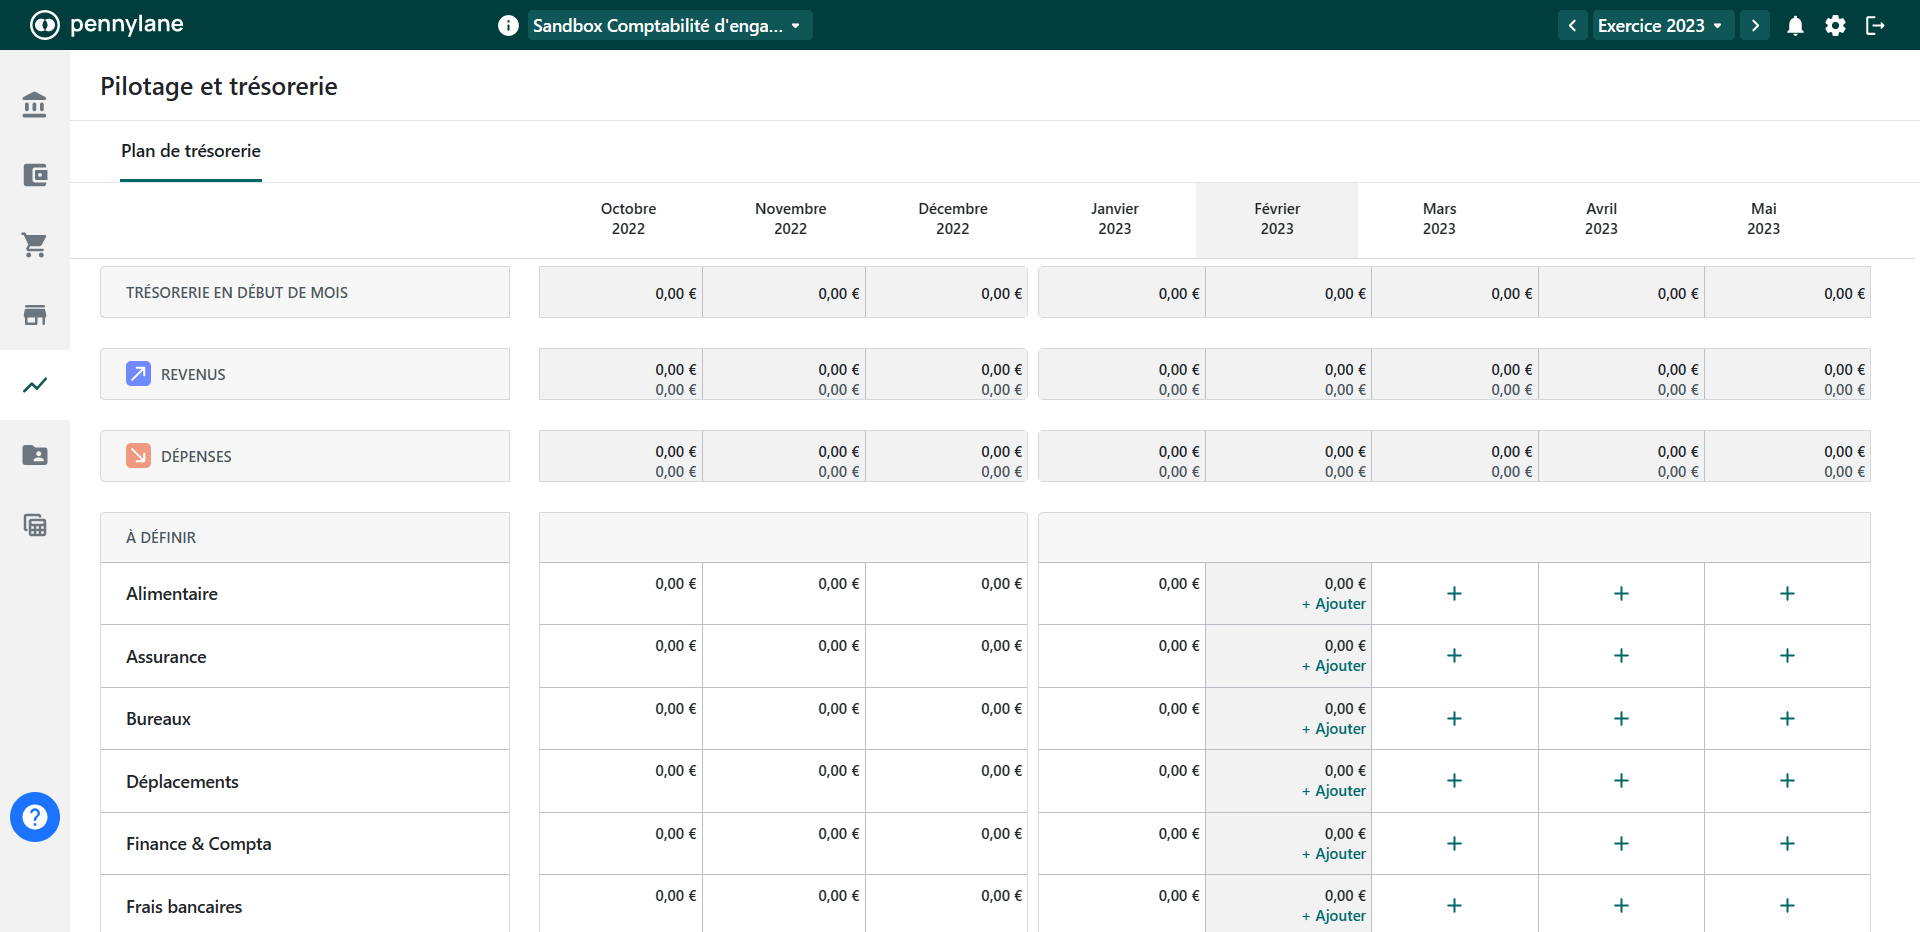
Task: Select the Plan de trésorerie tab
Action: pyautogui.click(x=191, y=151)
